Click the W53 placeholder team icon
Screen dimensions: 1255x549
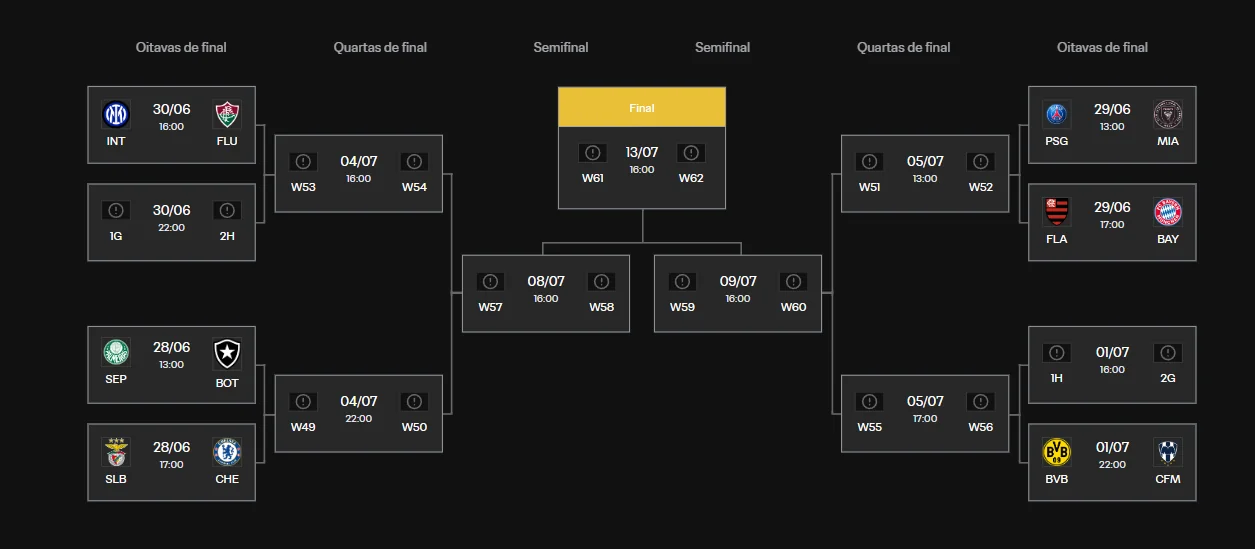[x=303, y=161]
